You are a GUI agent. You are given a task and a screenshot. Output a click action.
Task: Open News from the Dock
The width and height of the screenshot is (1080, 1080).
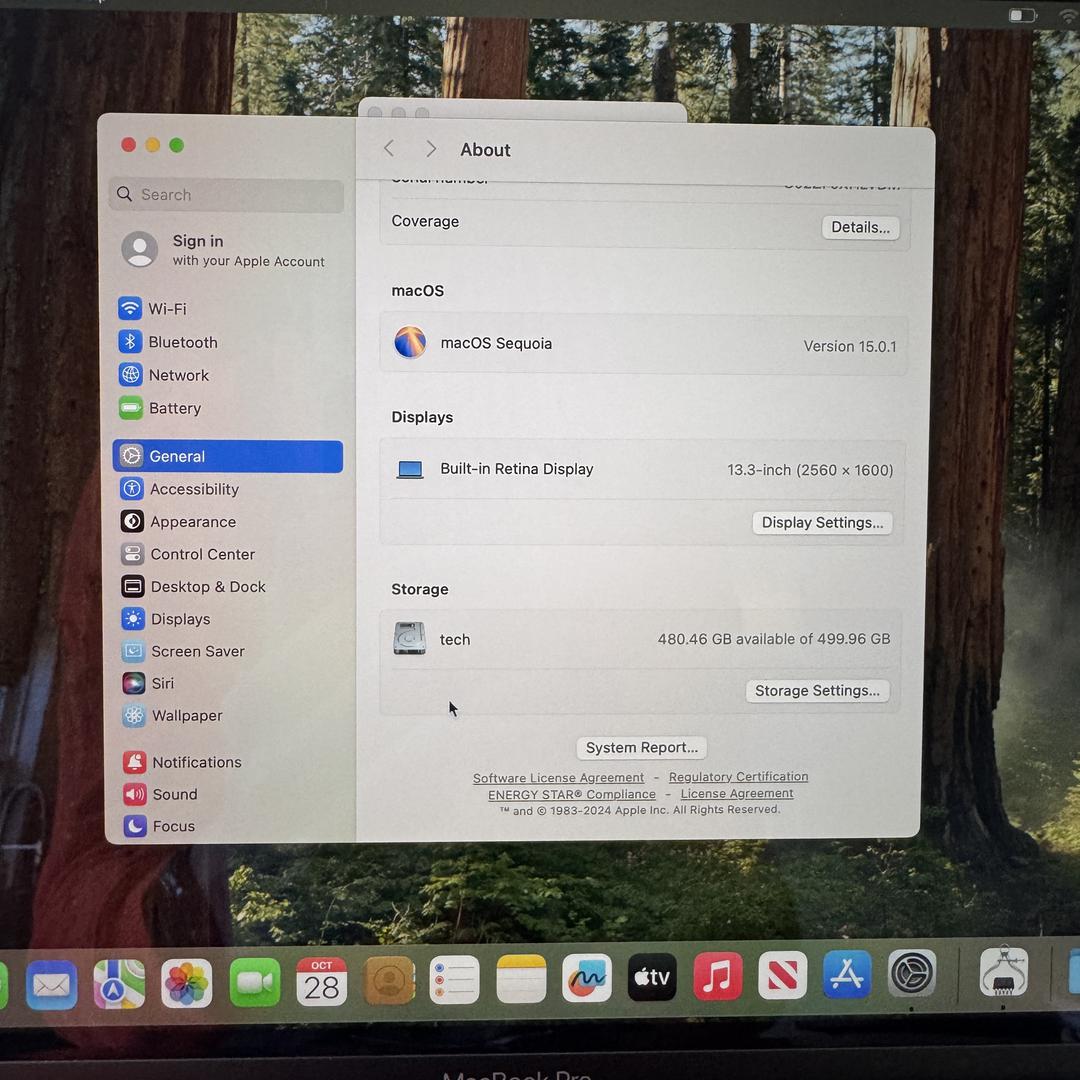782,976
